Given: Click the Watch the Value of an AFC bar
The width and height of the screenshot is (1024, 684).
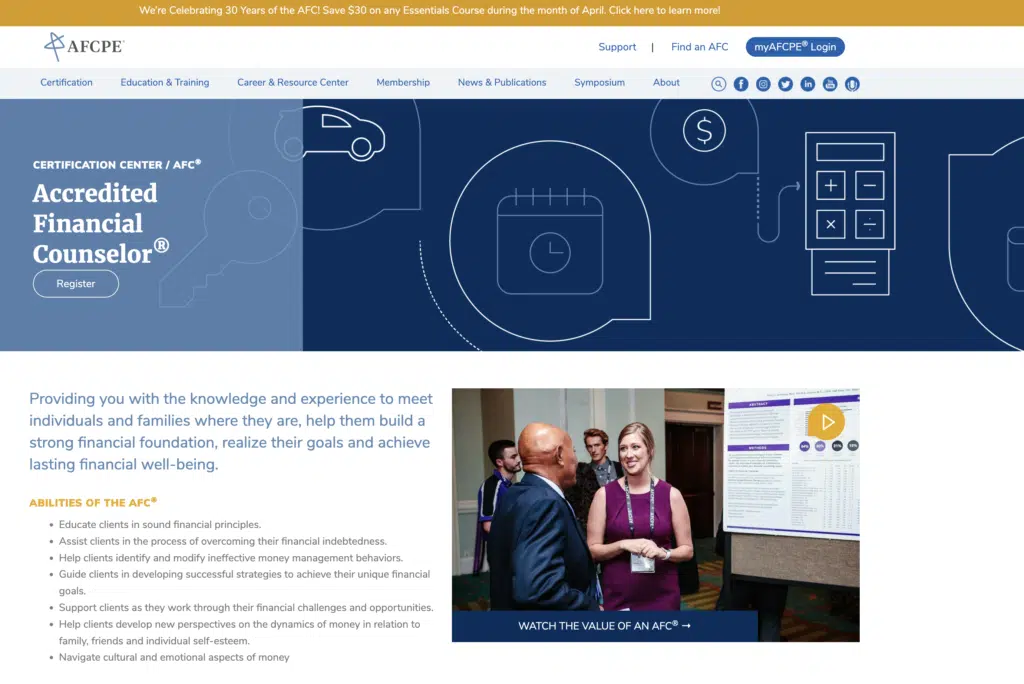Looking at the screenshot, I should point(604,626).
